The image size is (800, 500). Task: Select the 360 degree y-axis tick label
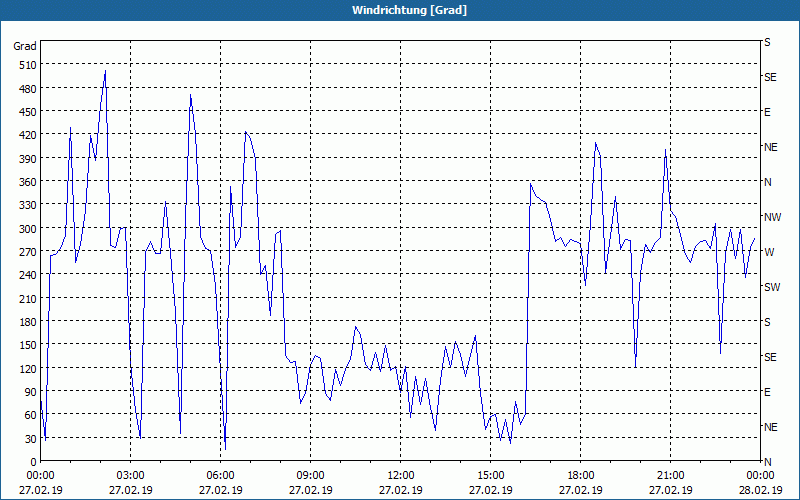click(26, 182)
